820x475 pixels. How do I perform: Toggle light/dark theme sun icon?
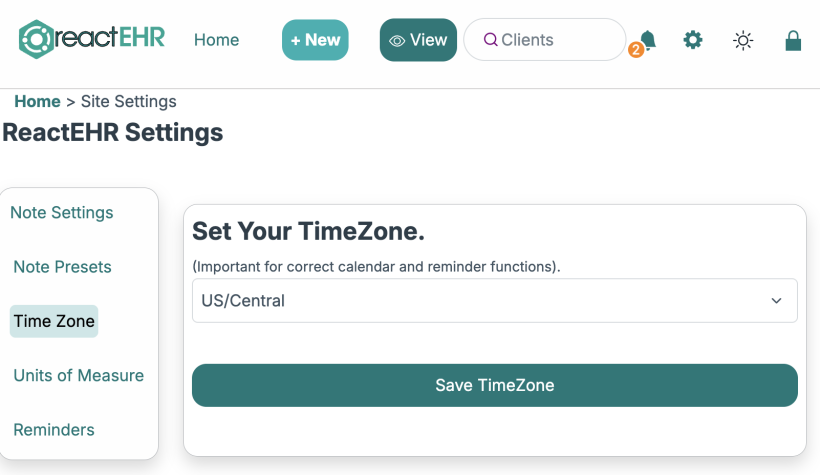click(x=743, y=40)
